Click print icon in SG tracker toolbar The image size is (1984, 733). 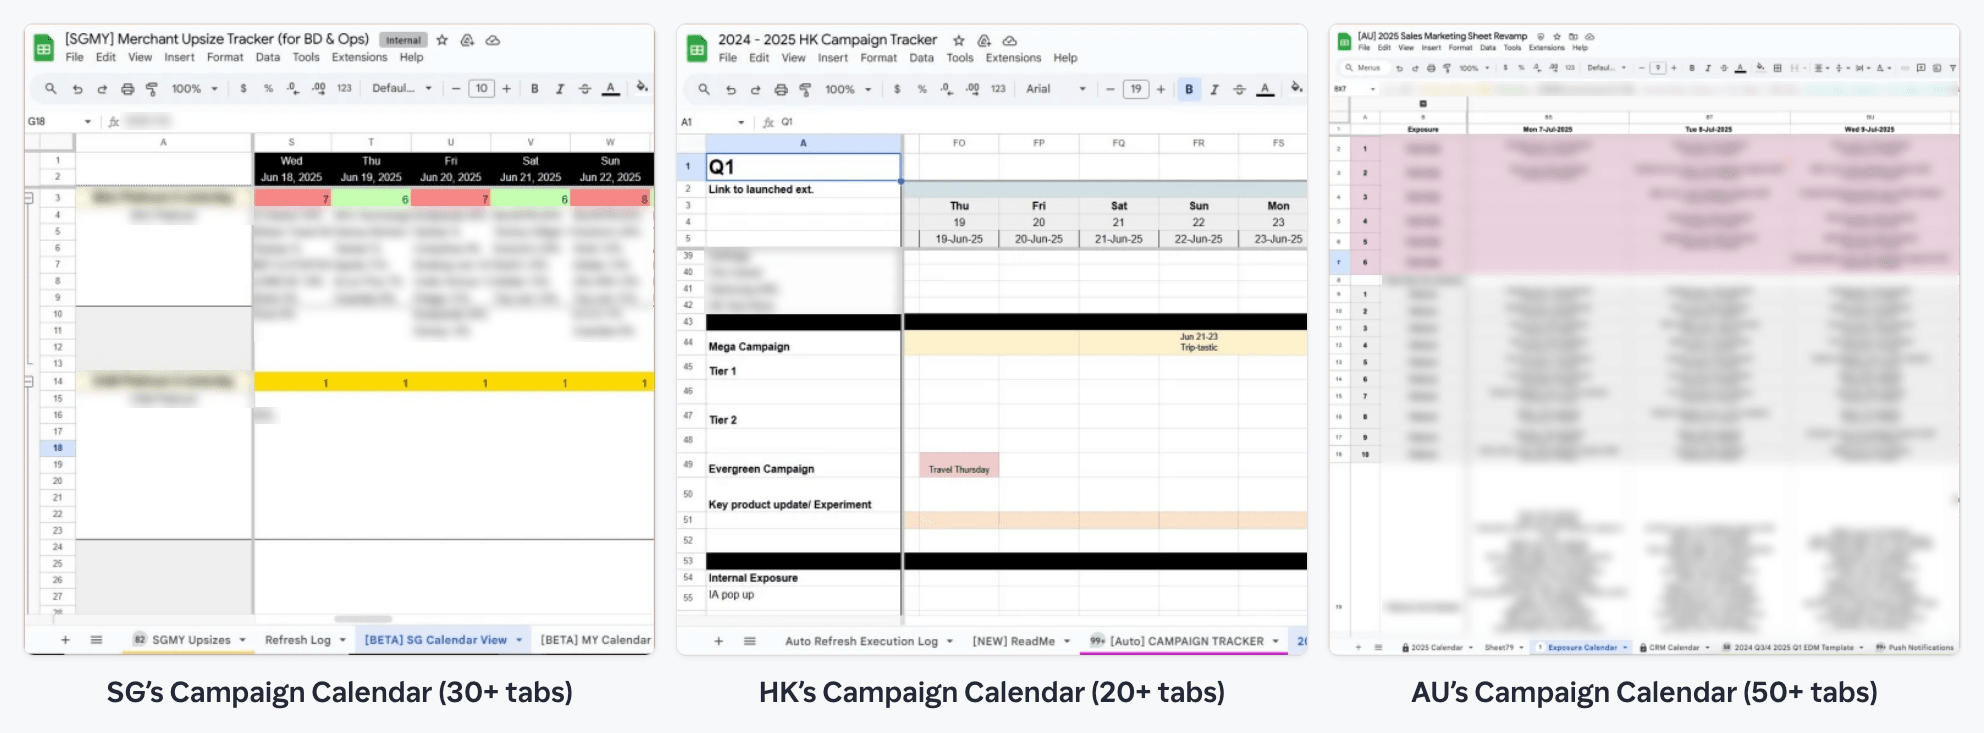pos(127,89)
